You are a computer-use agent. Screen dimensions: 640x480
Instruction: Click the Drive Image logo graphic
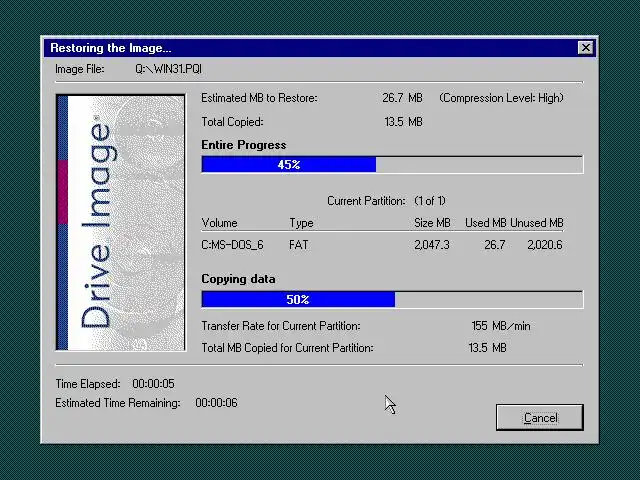(120, 222)
